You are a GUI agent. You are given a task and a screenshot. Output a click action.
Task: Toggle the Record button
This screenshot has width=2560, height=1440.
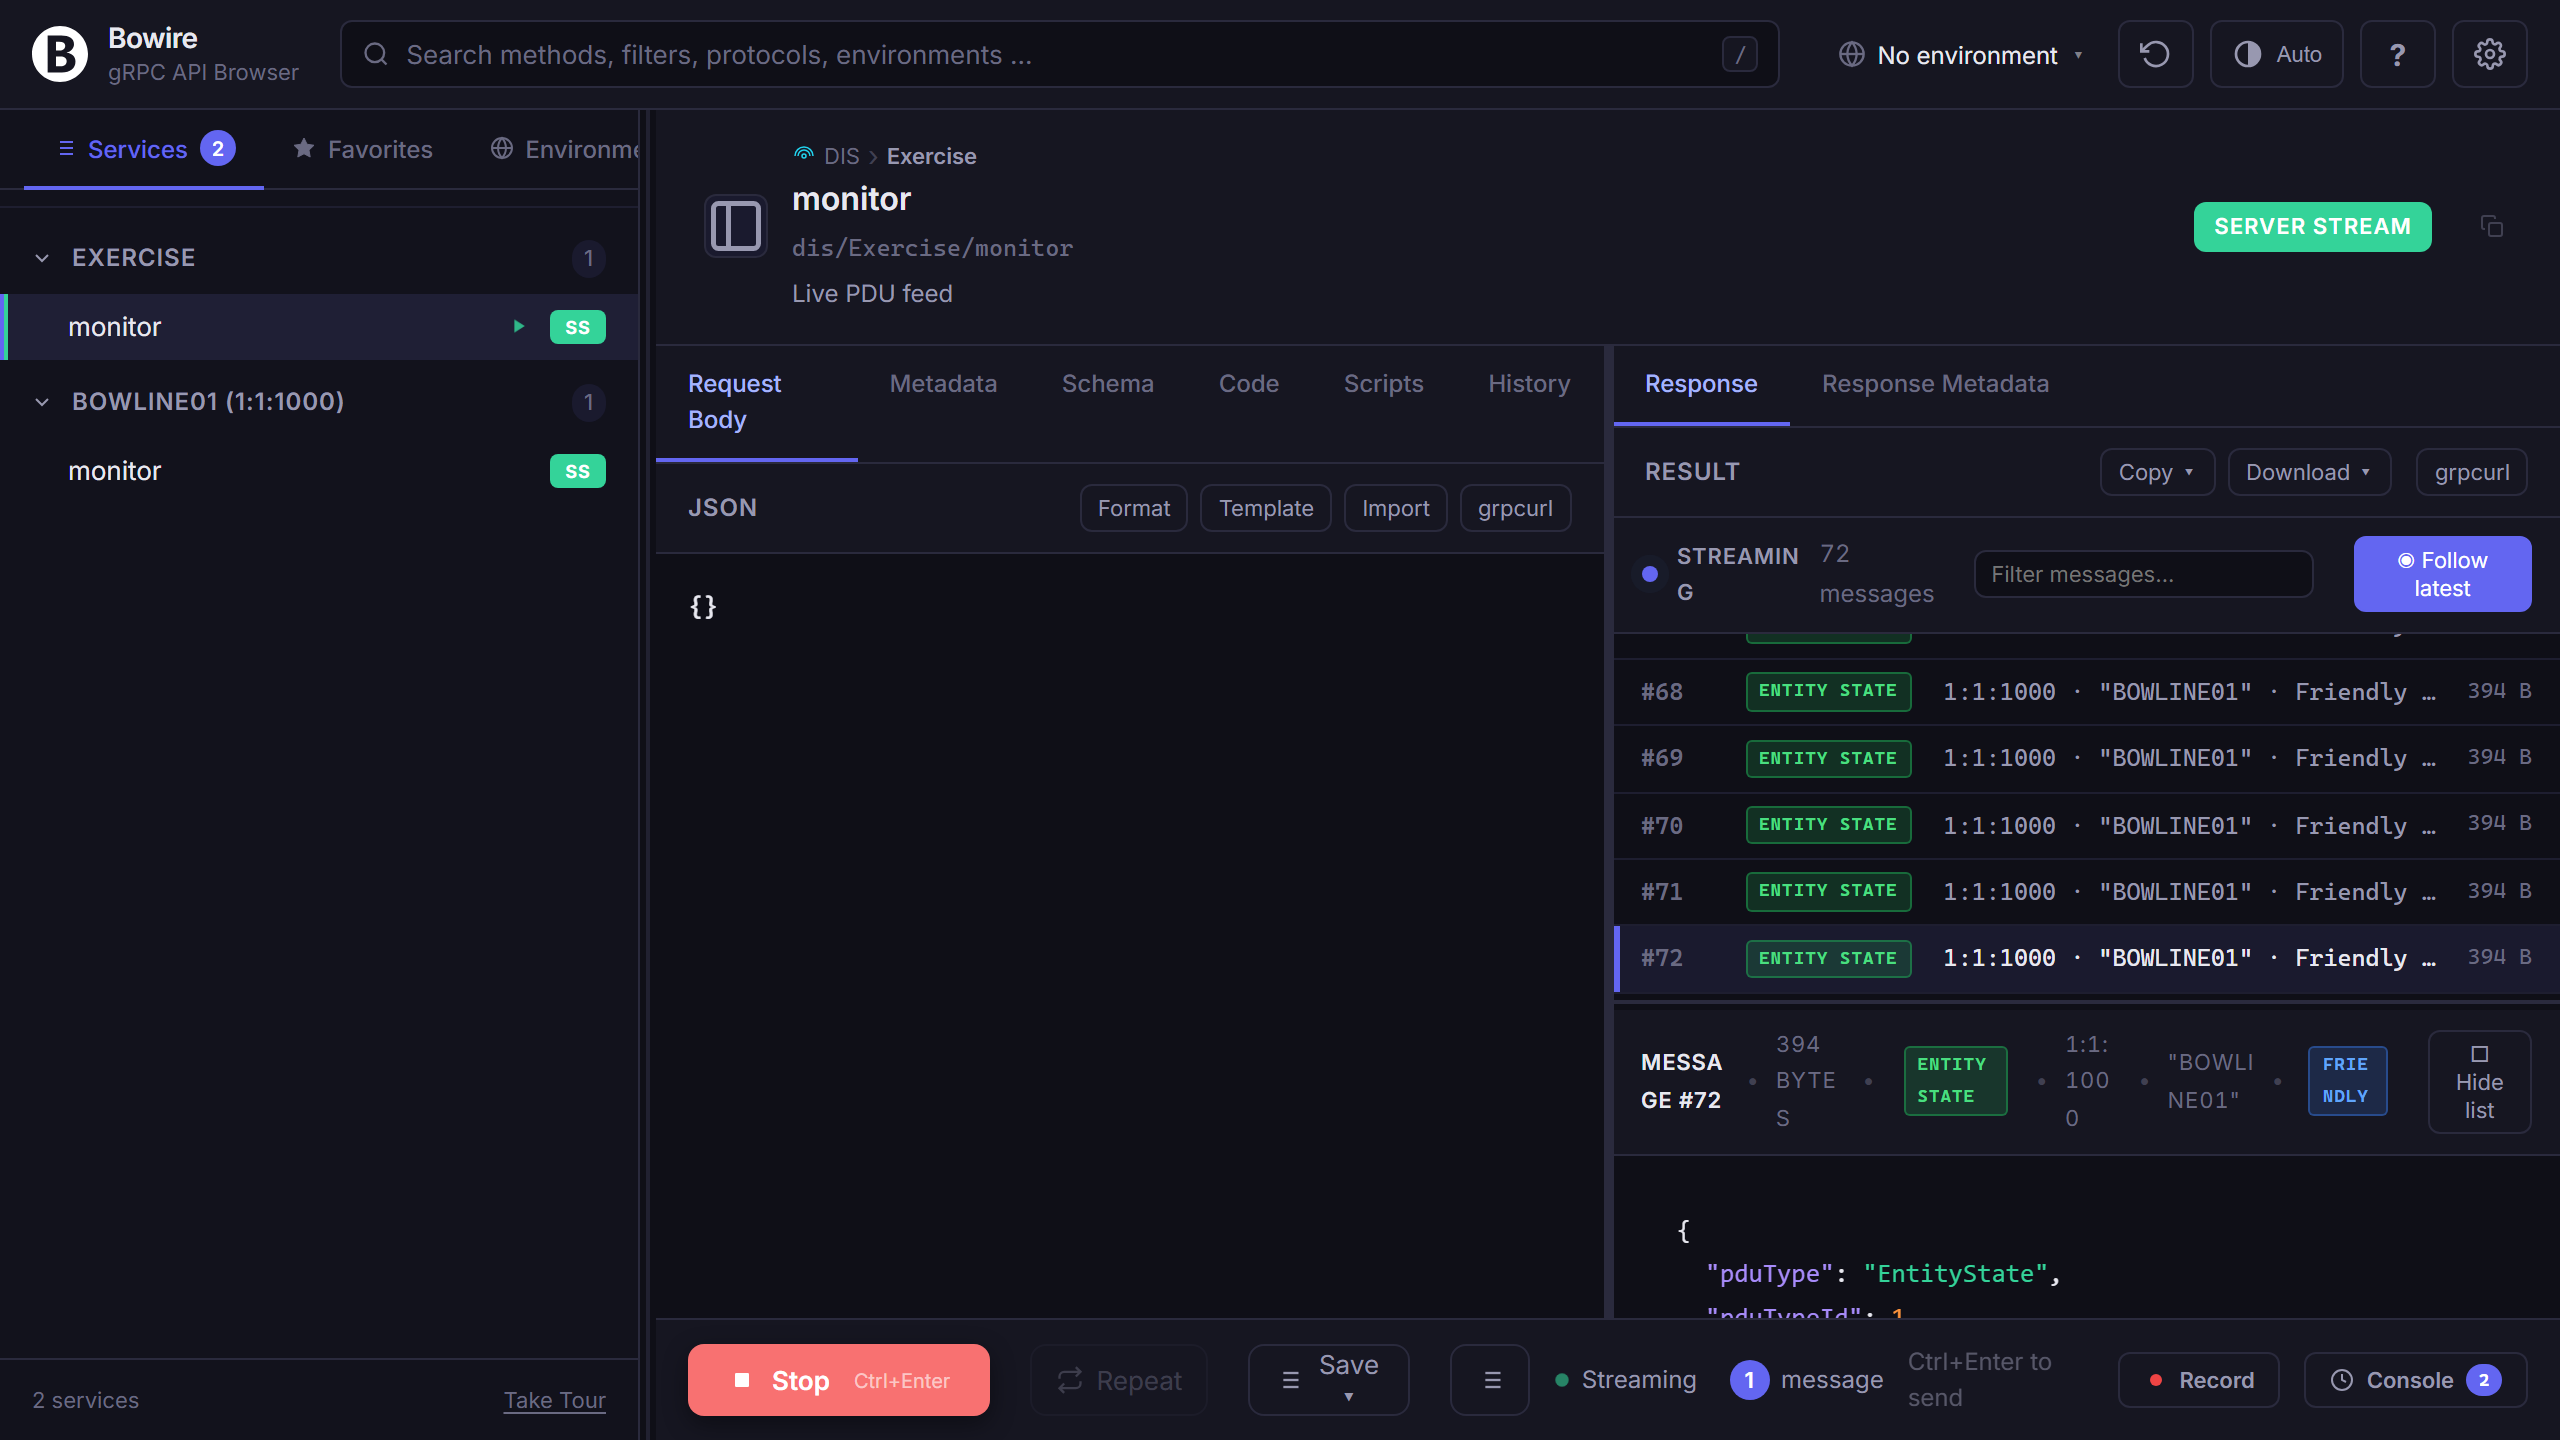click(2198, 1380)
